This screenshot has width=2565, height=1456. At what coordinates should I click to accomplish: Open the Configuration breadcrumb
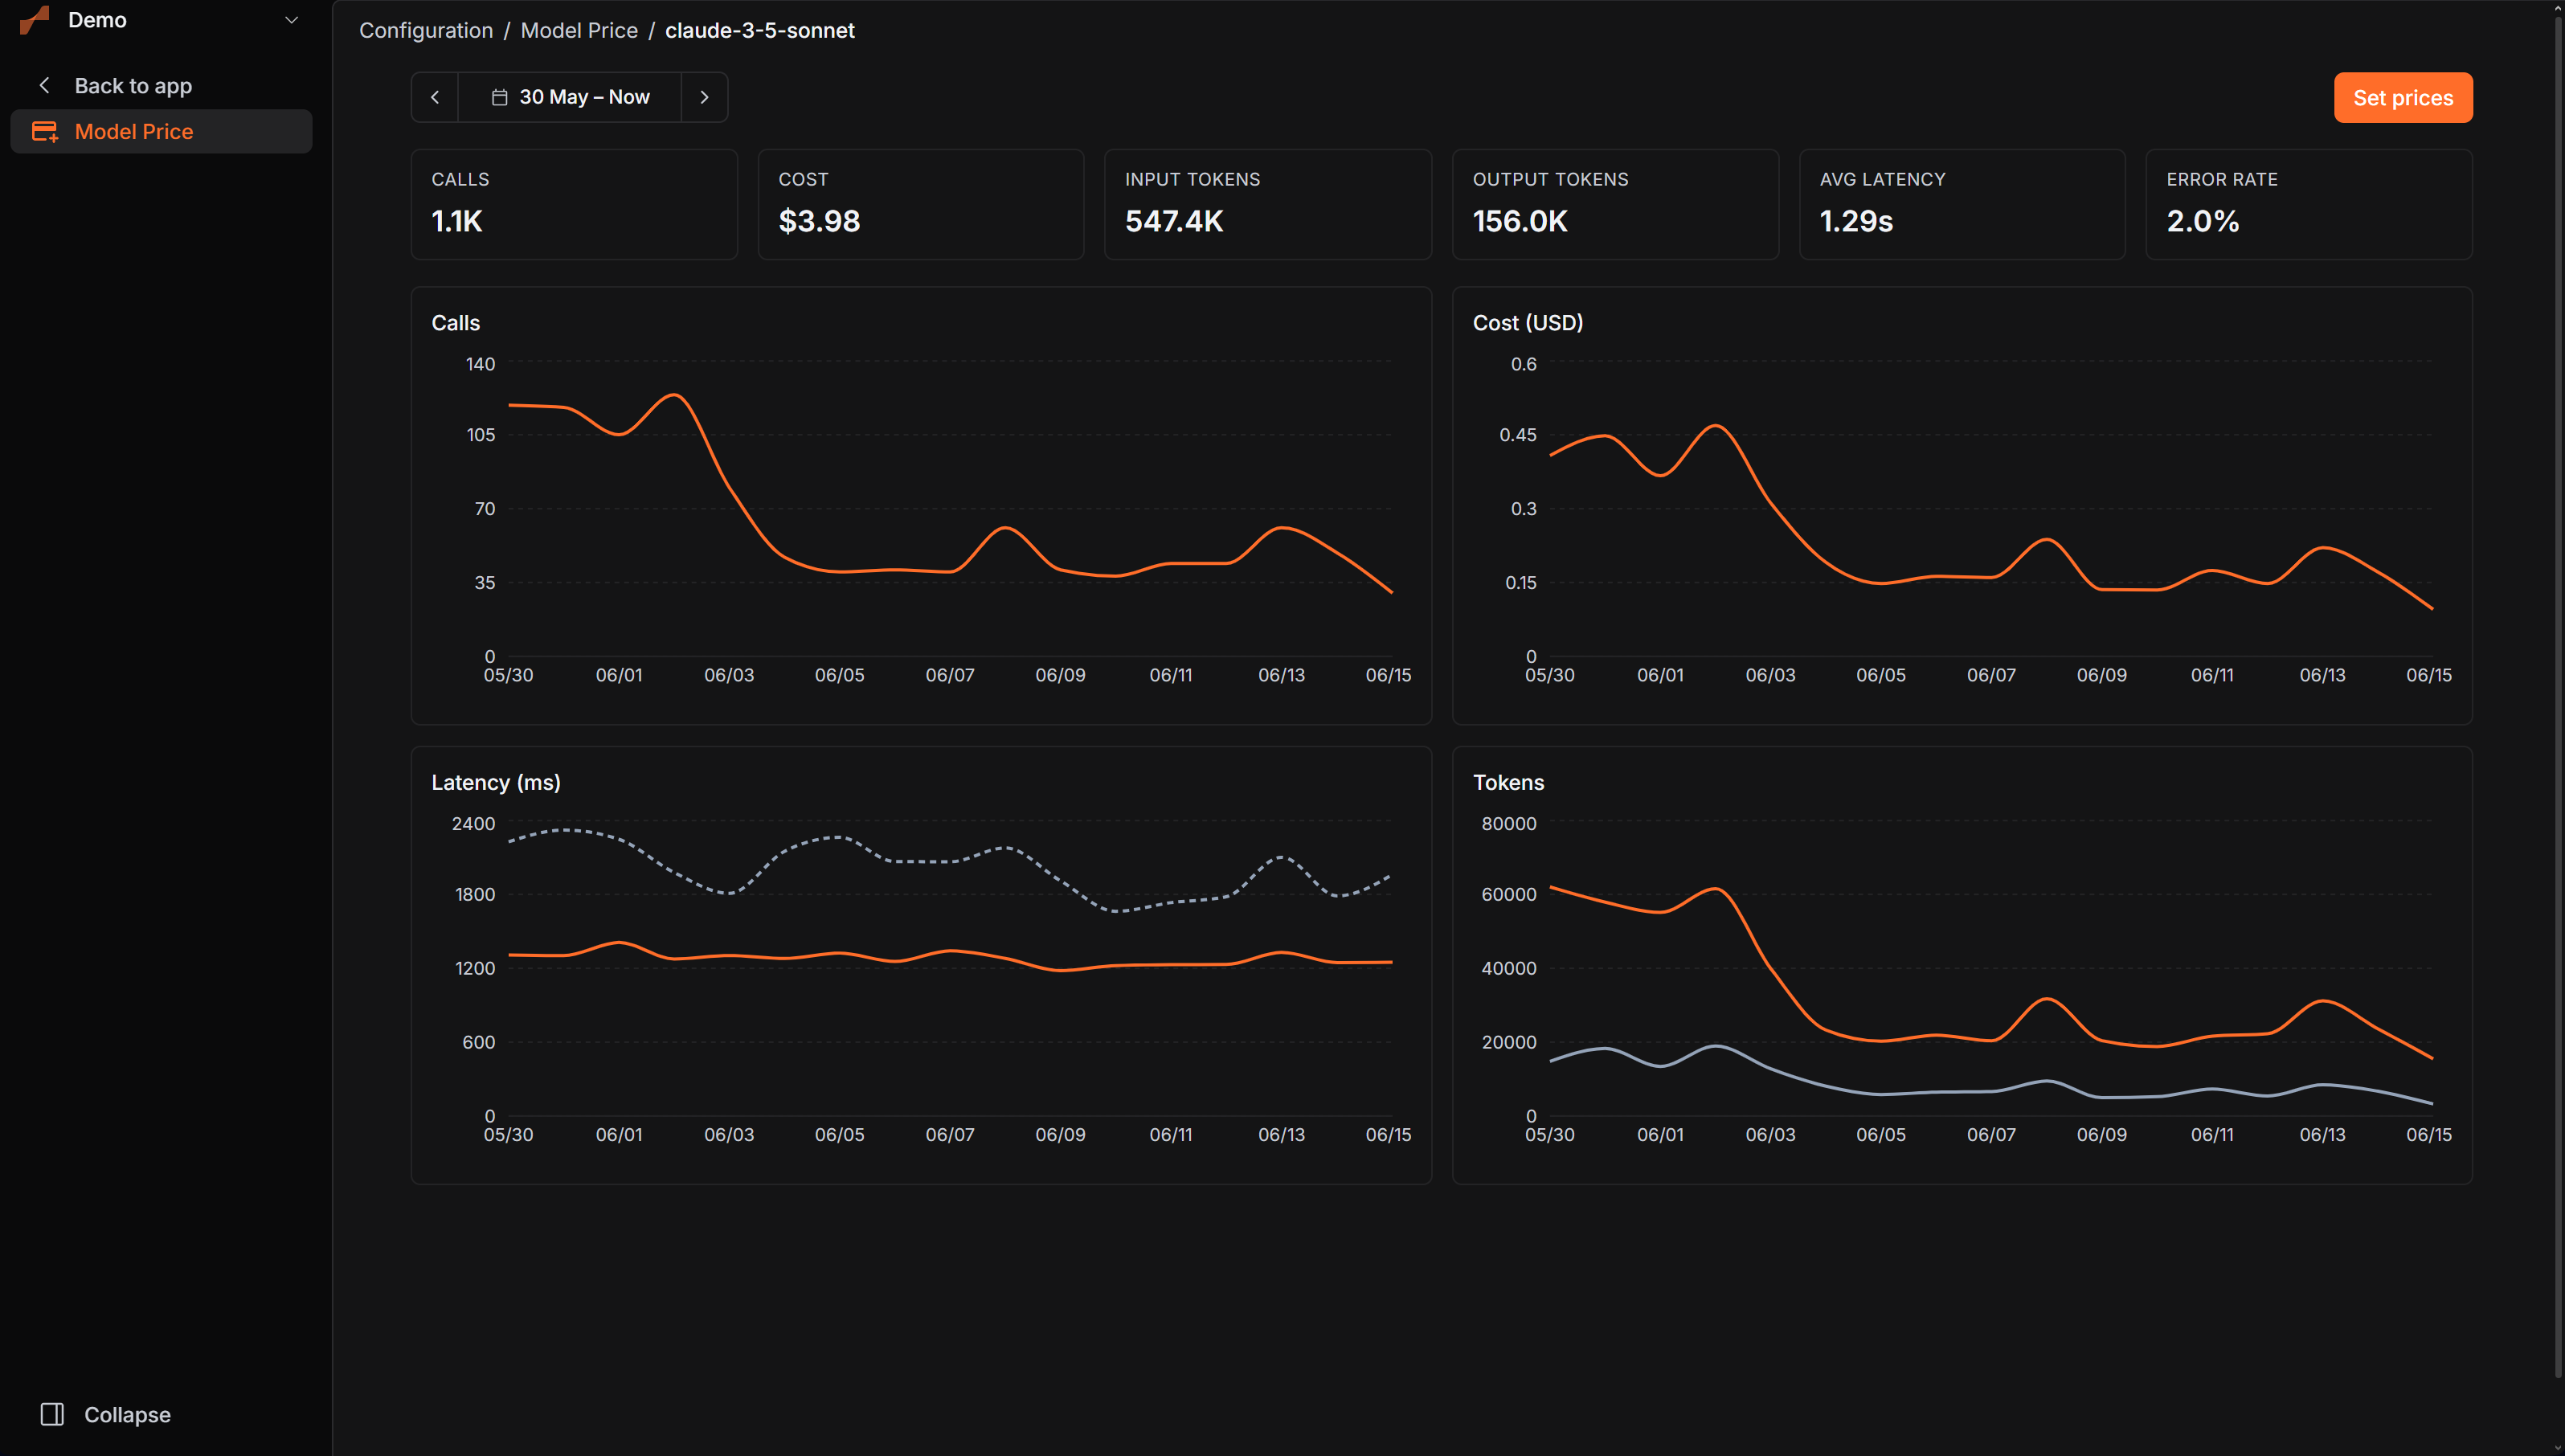coord(426,30)
